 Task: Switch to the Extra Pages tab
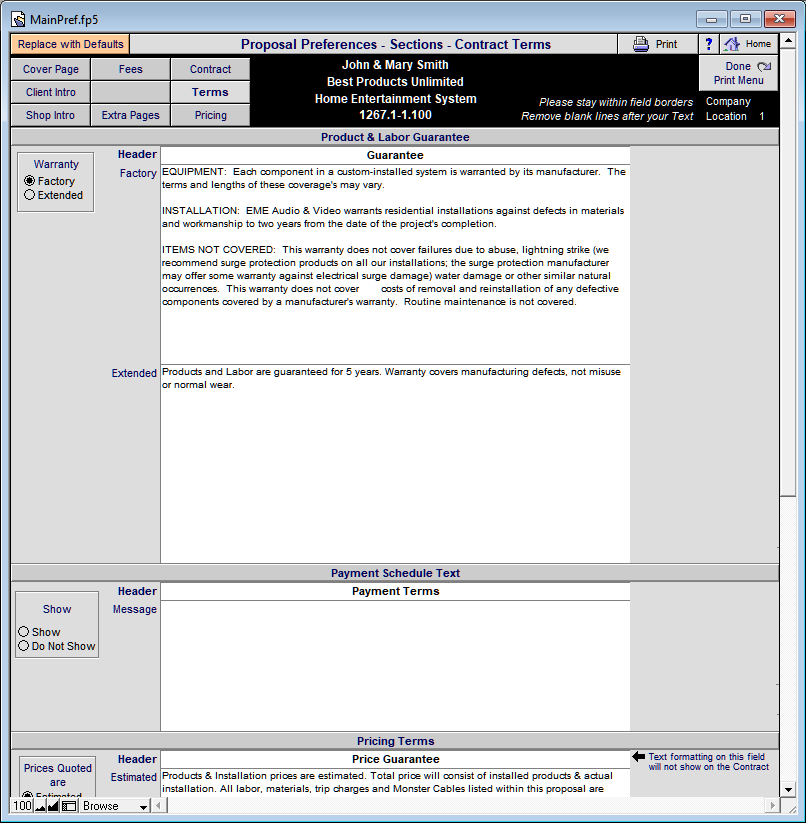[x=131, y=115]
